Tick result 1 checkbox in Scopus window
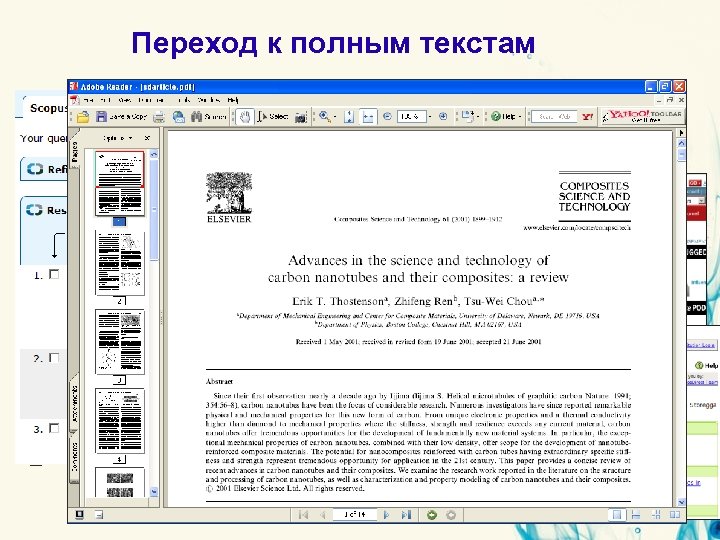This screenshot has height=540, width=720. coord(54,274)
